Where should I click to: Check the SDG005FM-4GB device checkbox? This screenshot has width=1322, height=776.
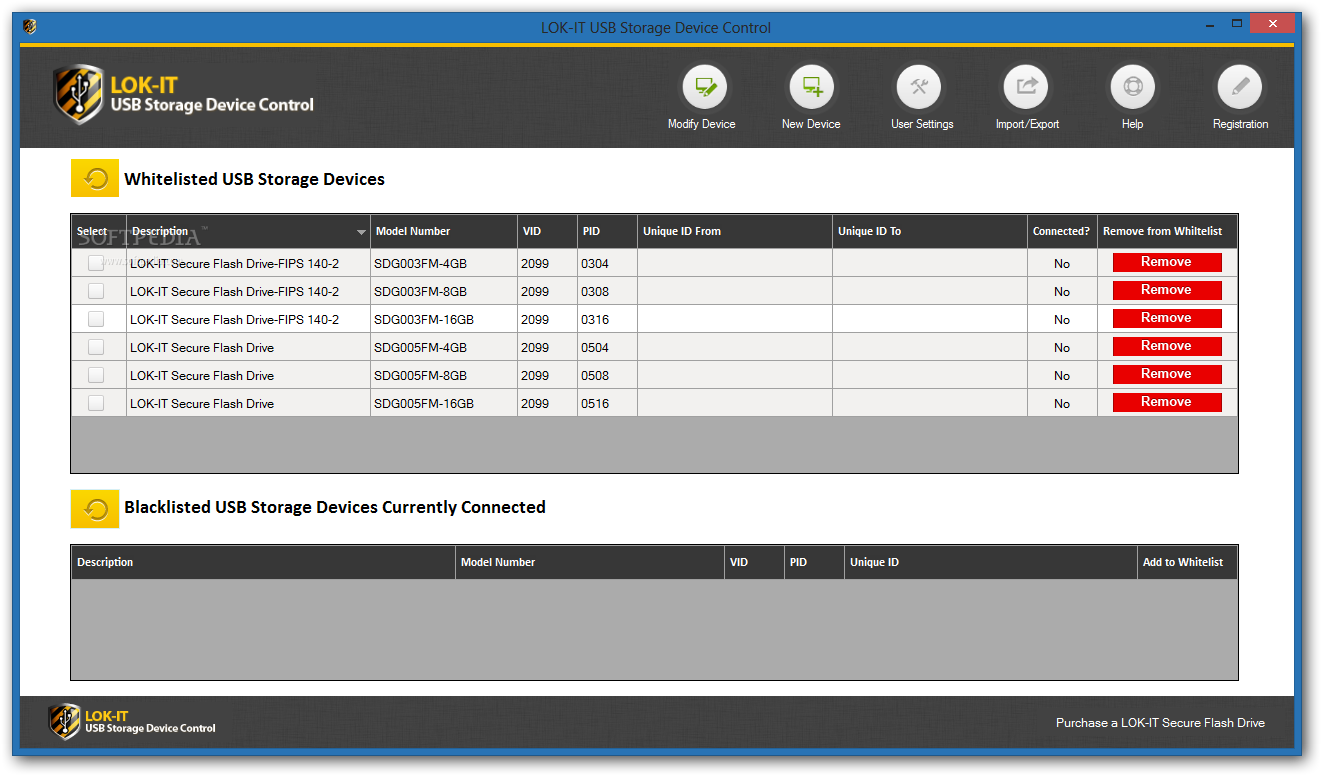[96, 347]
